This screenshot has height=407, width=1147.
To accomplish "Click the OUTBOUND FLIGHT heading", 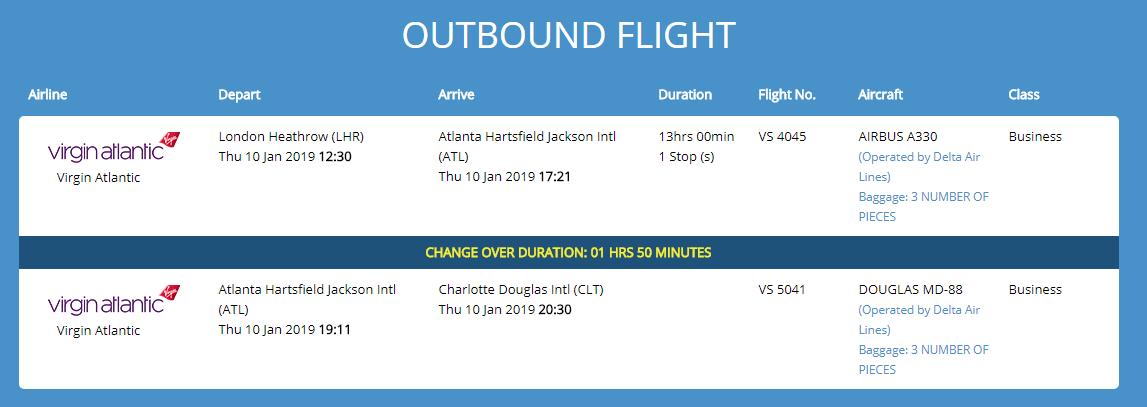I will pos(569,35).
